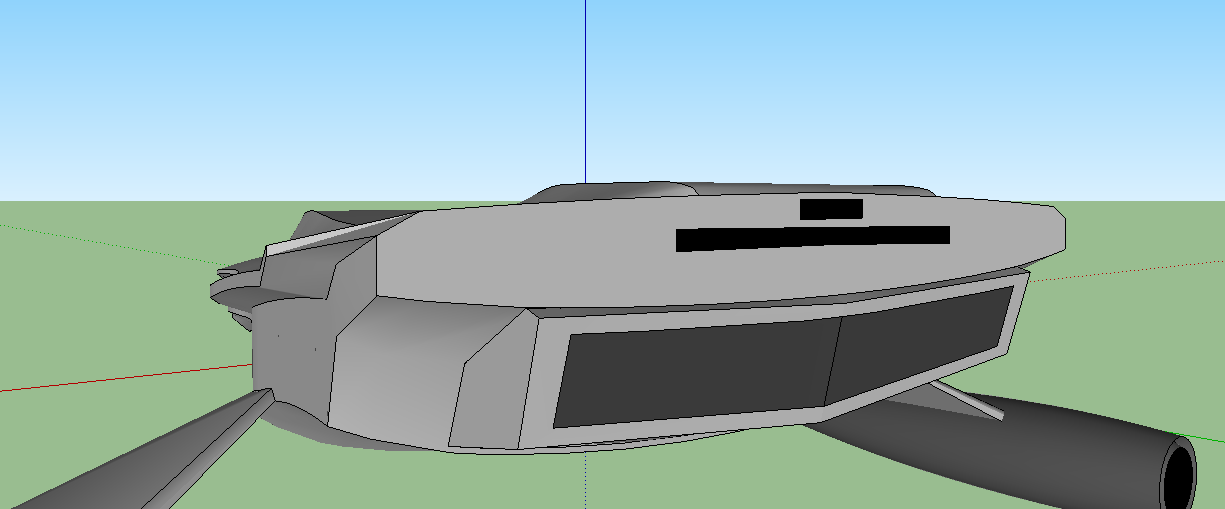The image size is (1225, 509).
Task: Click the long black strip on the roof
Action: click(812, 238)
